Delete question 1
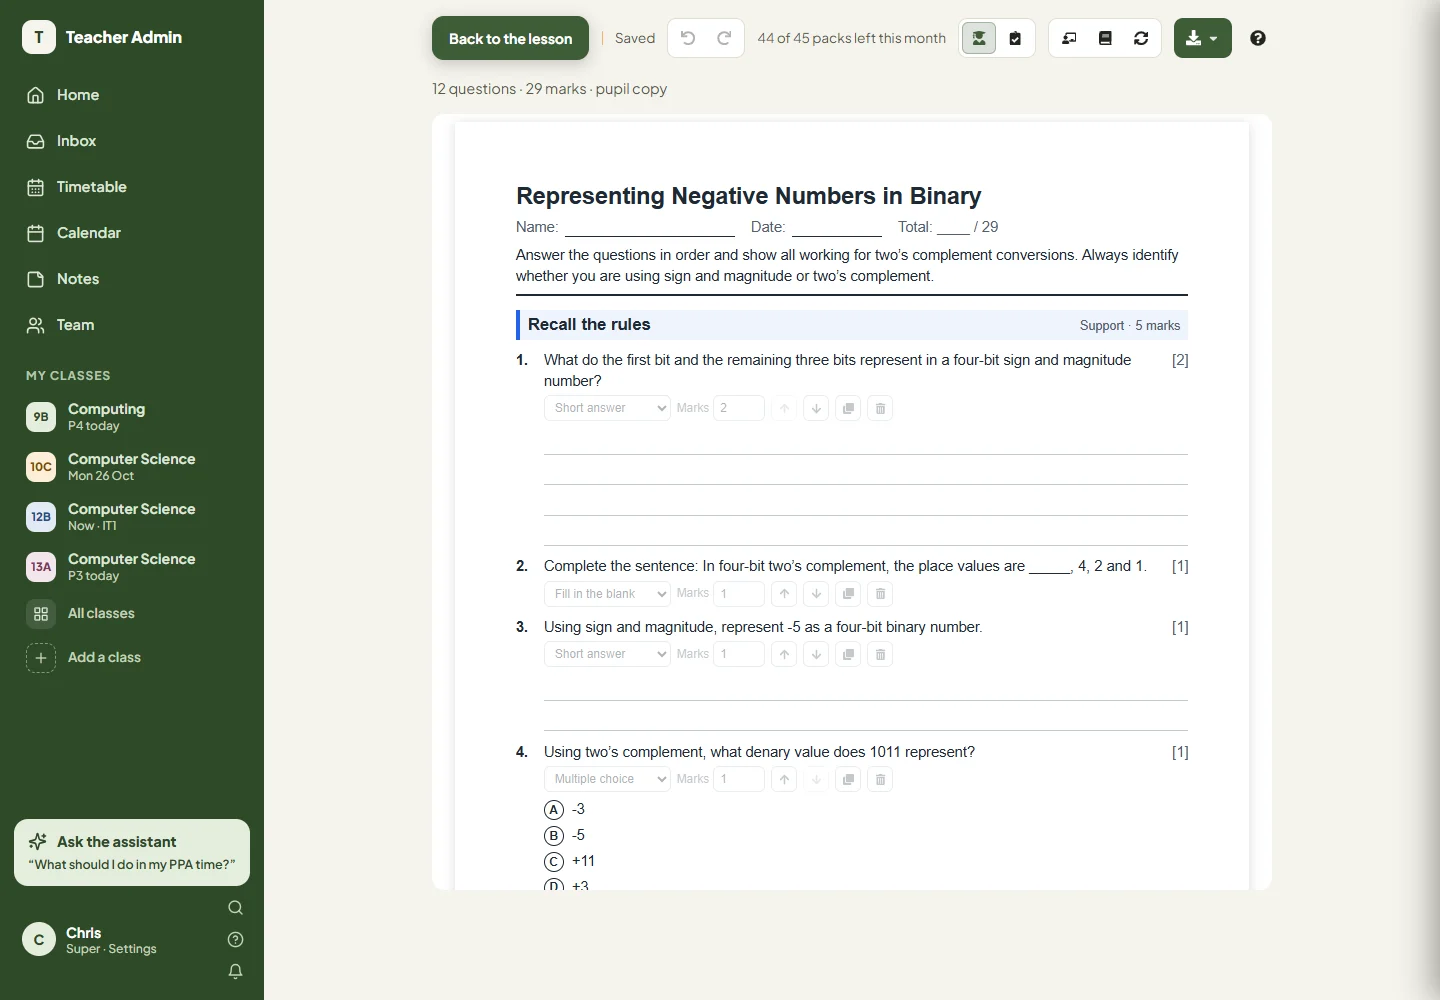Image resolution: width=1440 pixels, height=1000 pixels. (x=880, y=408)
